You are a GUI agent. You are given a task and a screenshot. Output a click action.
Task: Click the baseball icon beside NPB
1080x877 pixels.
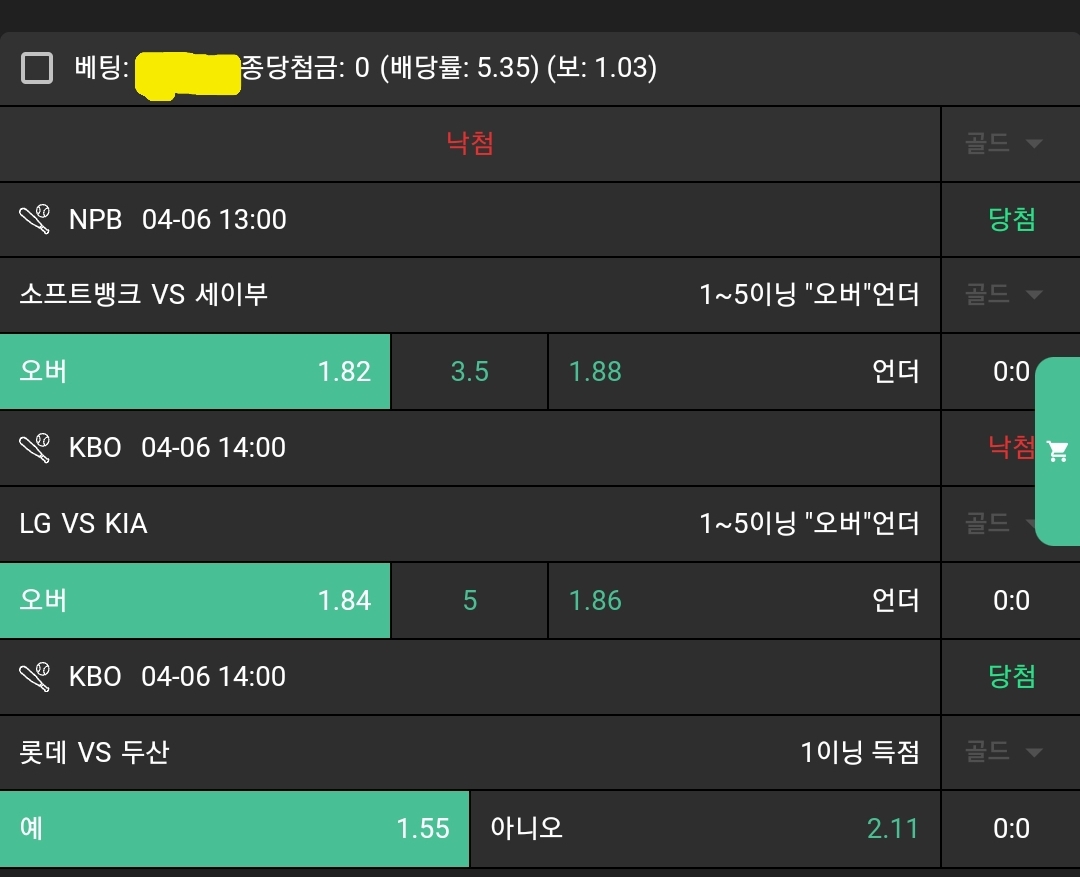point(35,219)
